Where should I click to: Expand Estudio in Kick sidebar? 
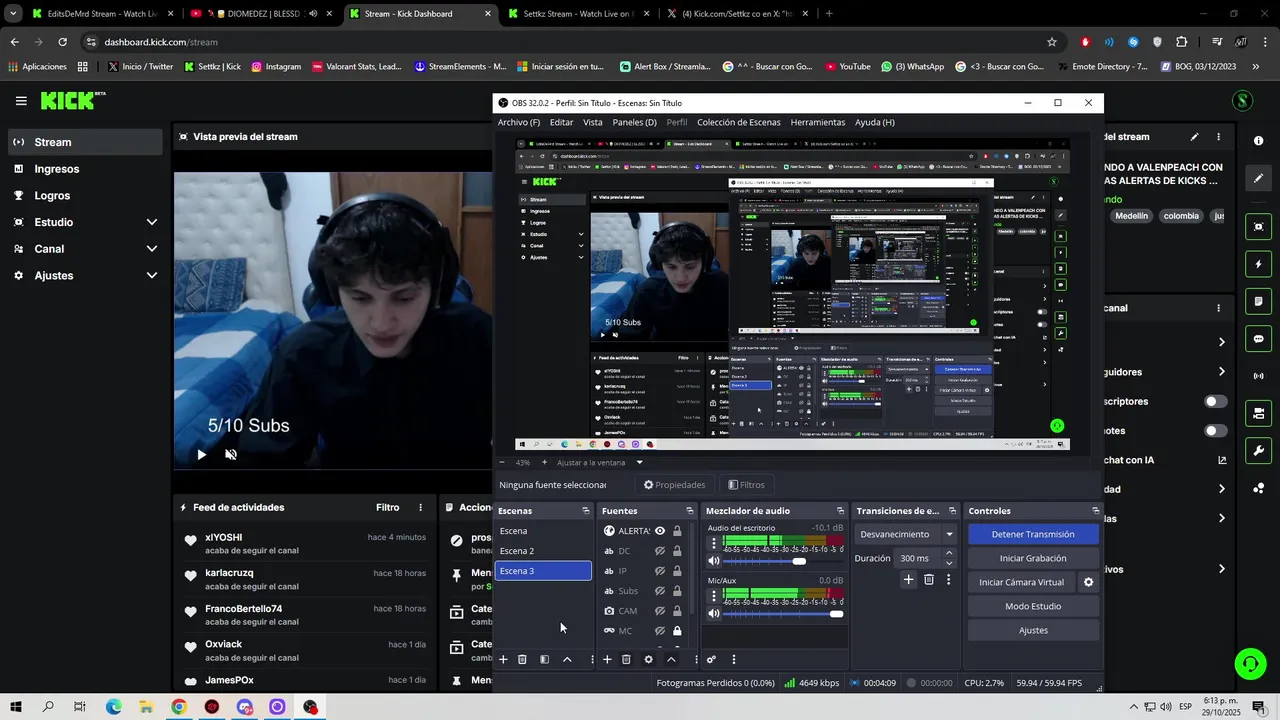point(152,222)
